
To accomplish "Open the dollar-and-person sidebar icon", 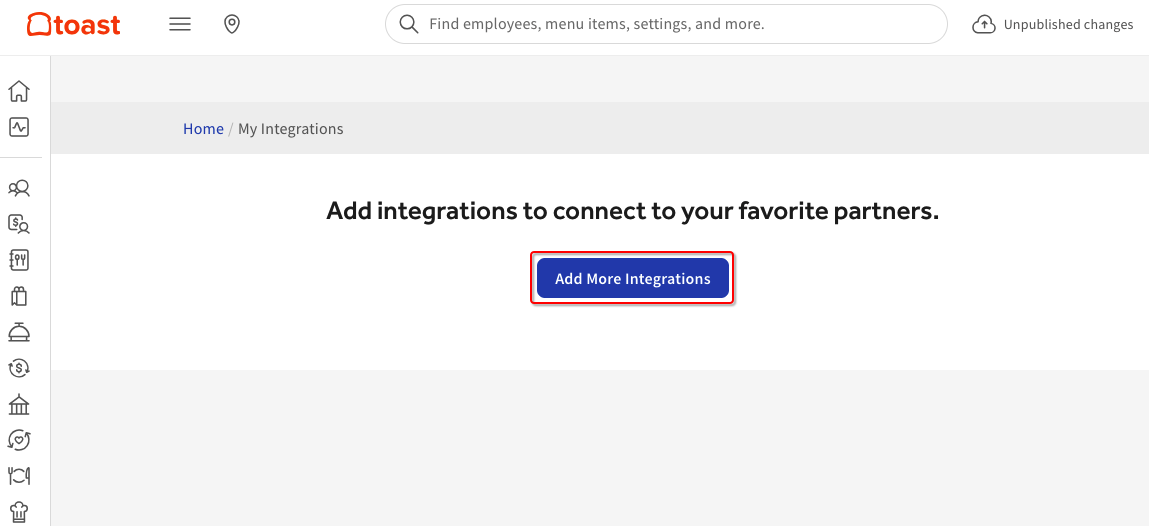I will point(19,224).
